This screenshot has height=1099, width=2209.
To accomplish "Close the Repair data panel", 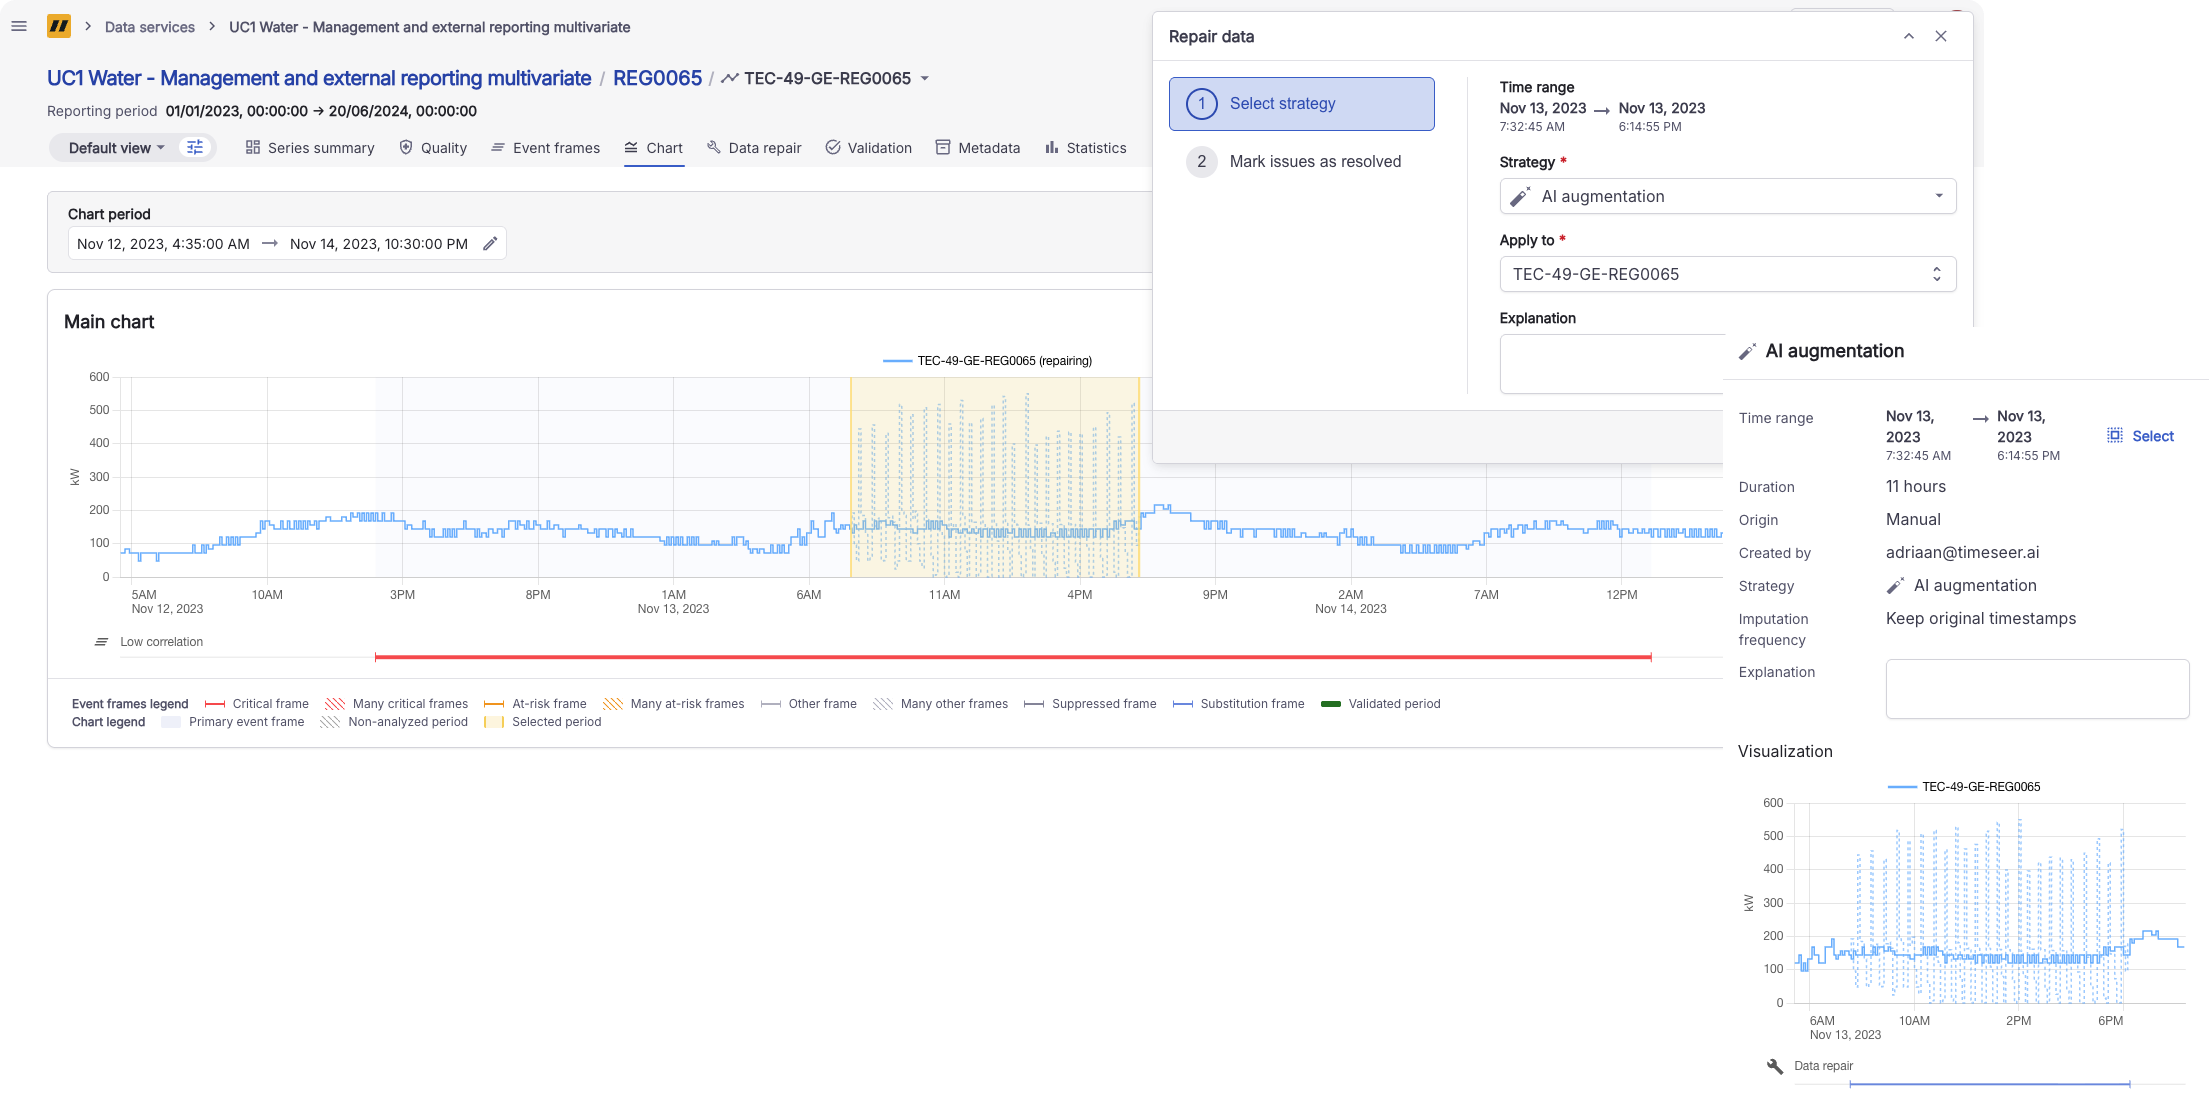I will point(1941,36).
